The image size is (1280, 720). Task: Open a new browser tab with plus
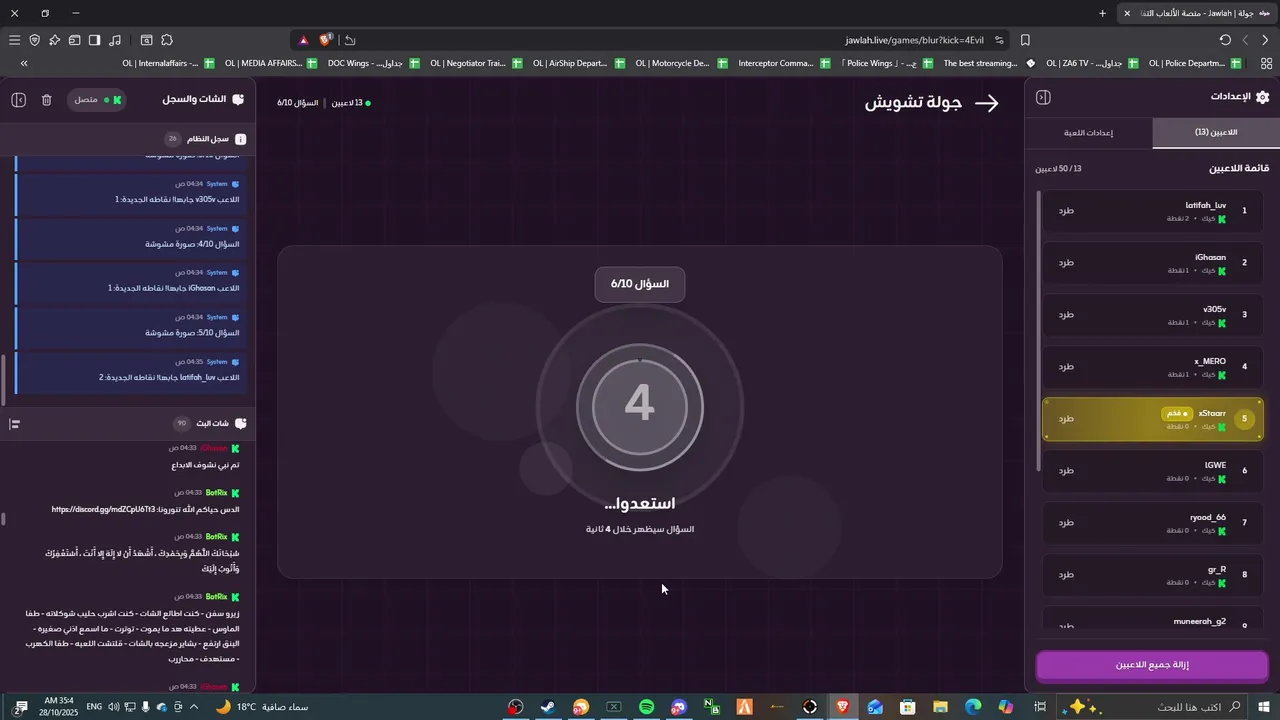[x=1102, y=13]
